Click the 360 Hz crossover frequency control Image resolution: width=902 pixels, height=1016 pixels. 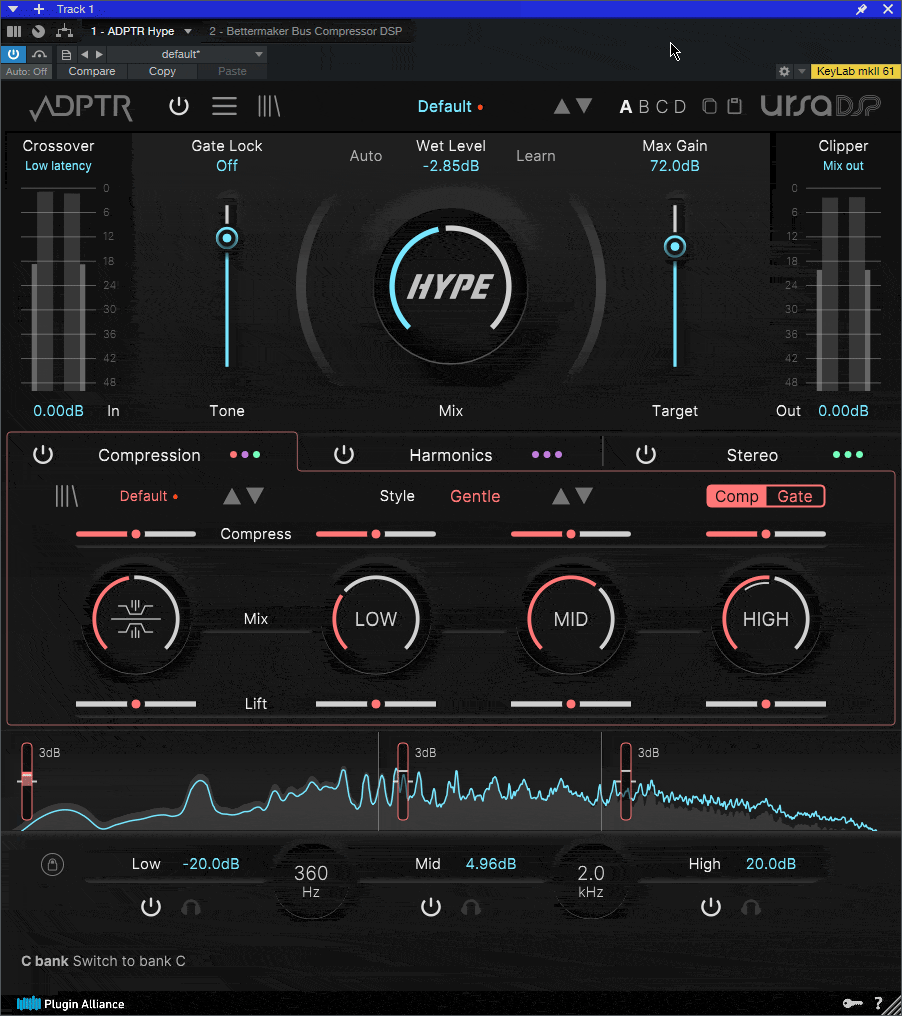(x=311, y=881)
